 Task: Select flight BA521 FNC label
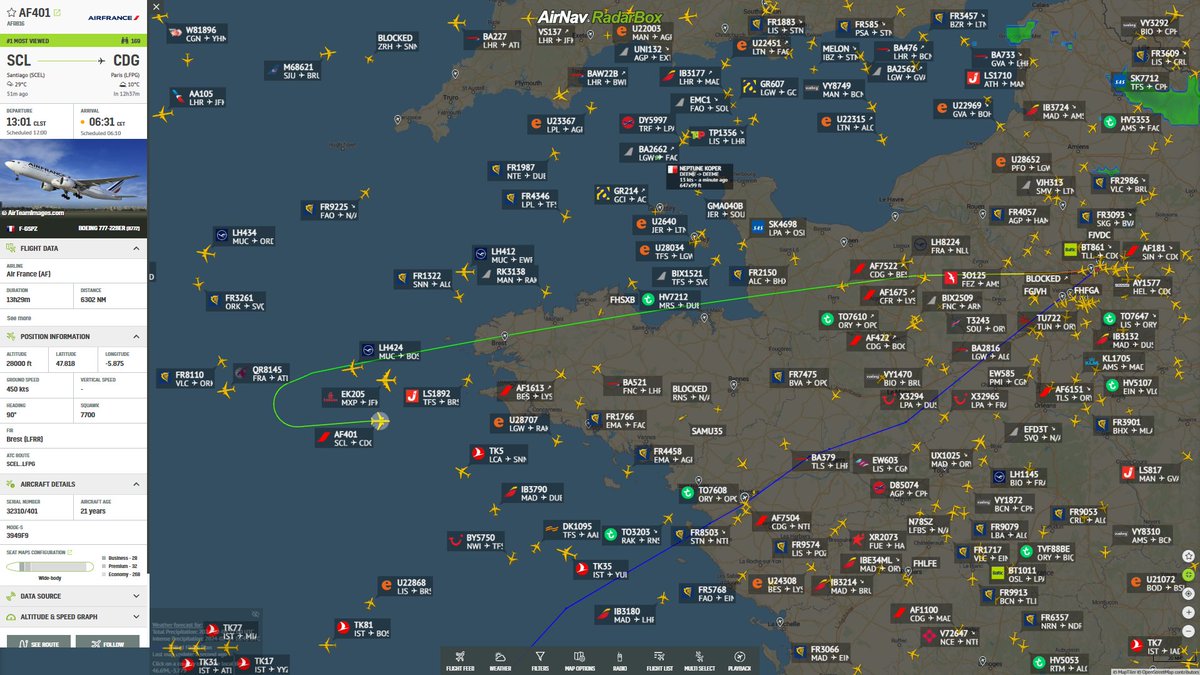[x=633, y=386]
